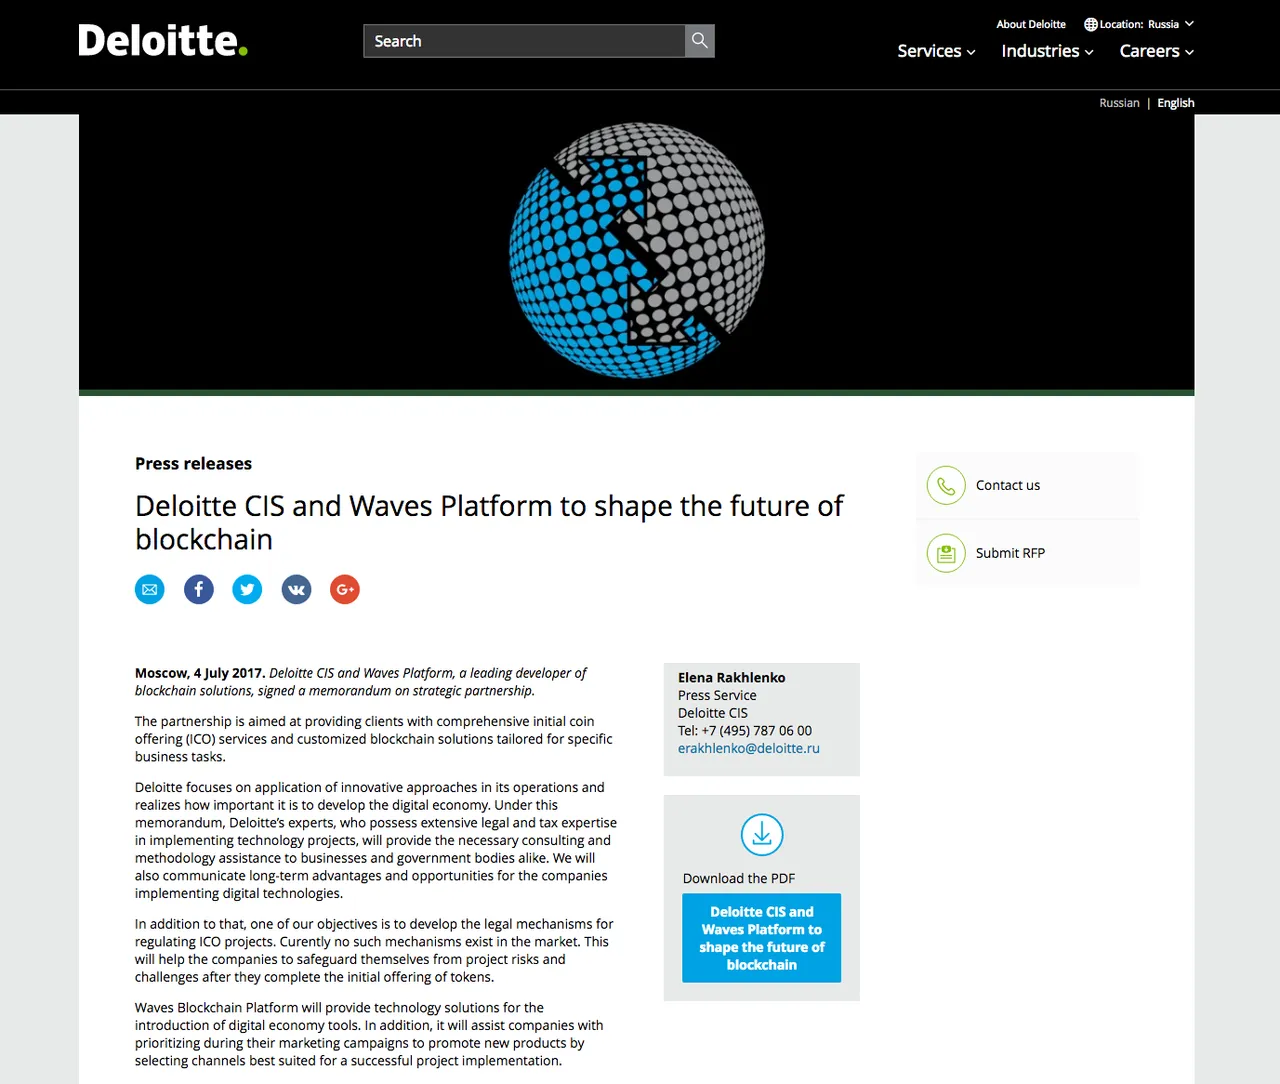Switch language to Russian
Screen dimensions: 1280x1084
[x=1119, y=103]
